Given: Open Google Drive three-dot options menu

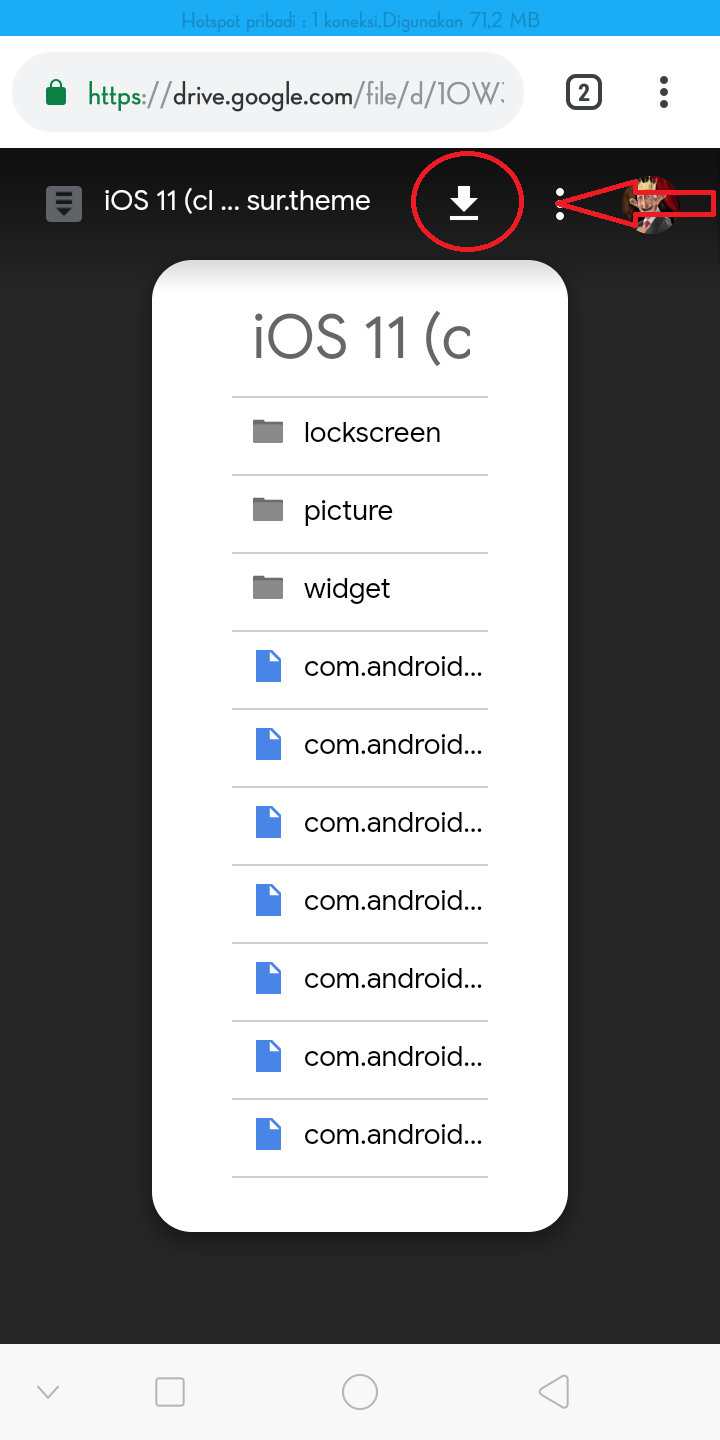Looking at the screenshot, I should tap(560, 203).
